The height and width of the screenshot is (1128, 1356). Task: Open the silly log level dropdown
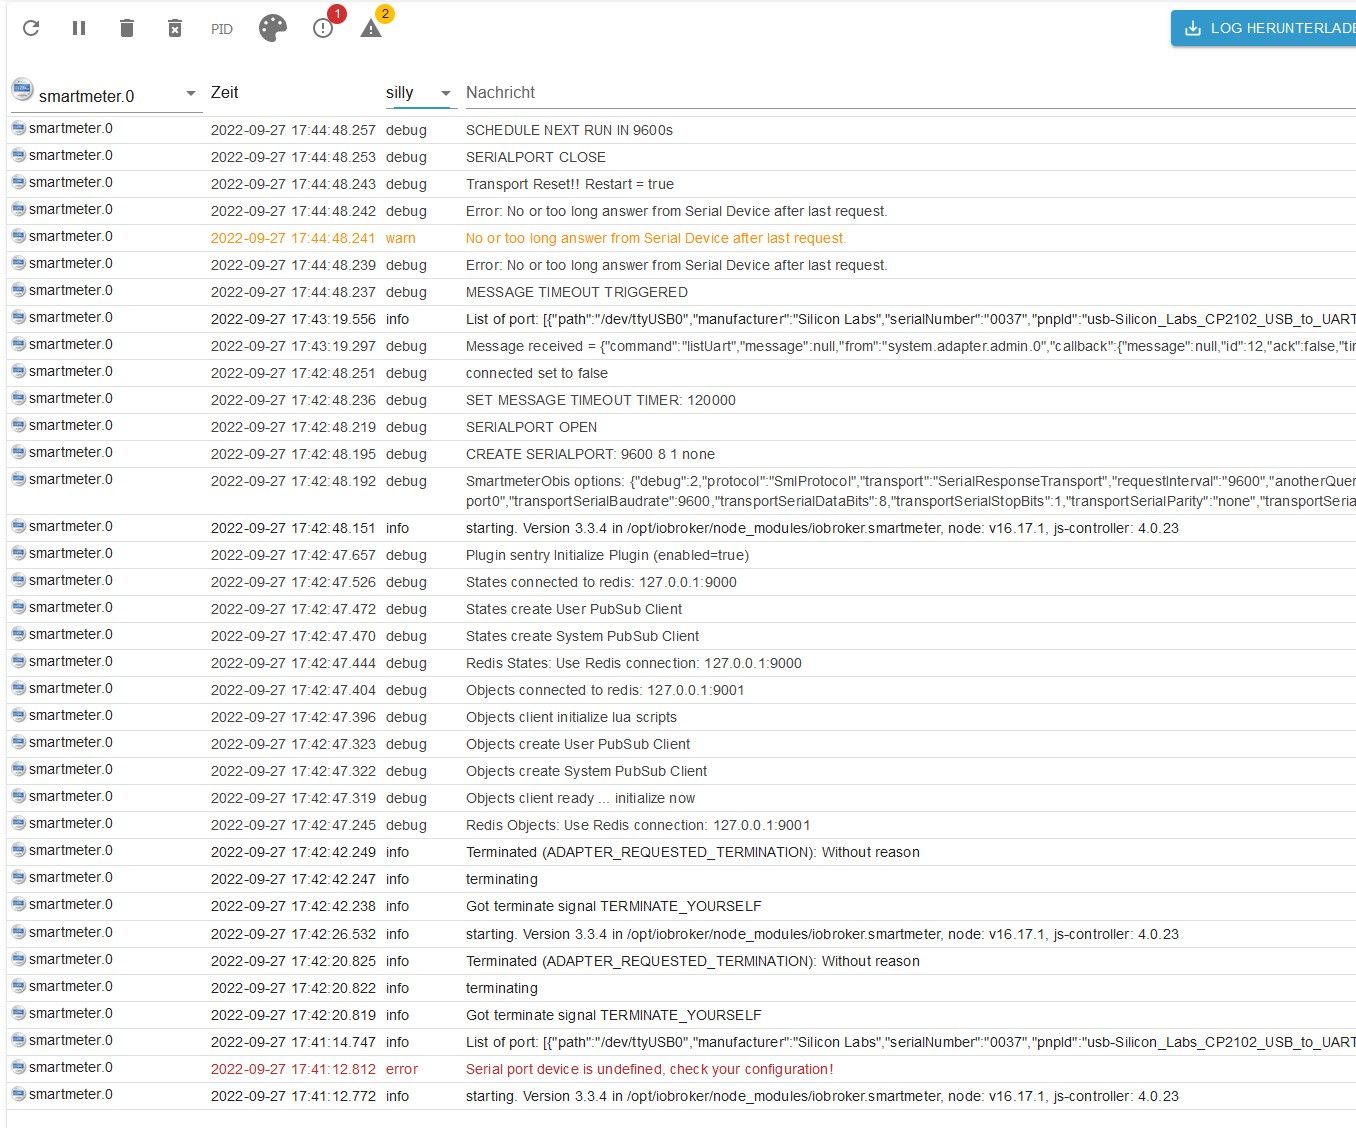point(420,93)
